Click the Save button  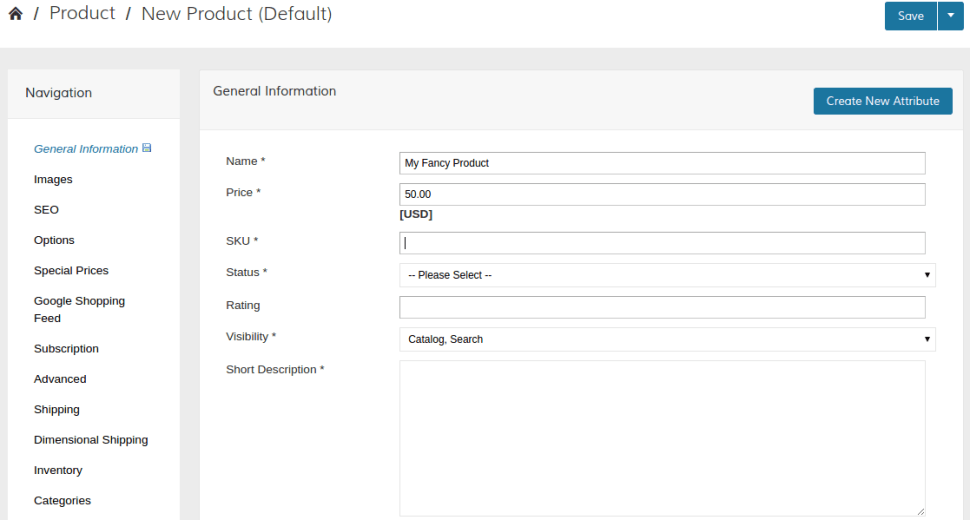point(911,16)
